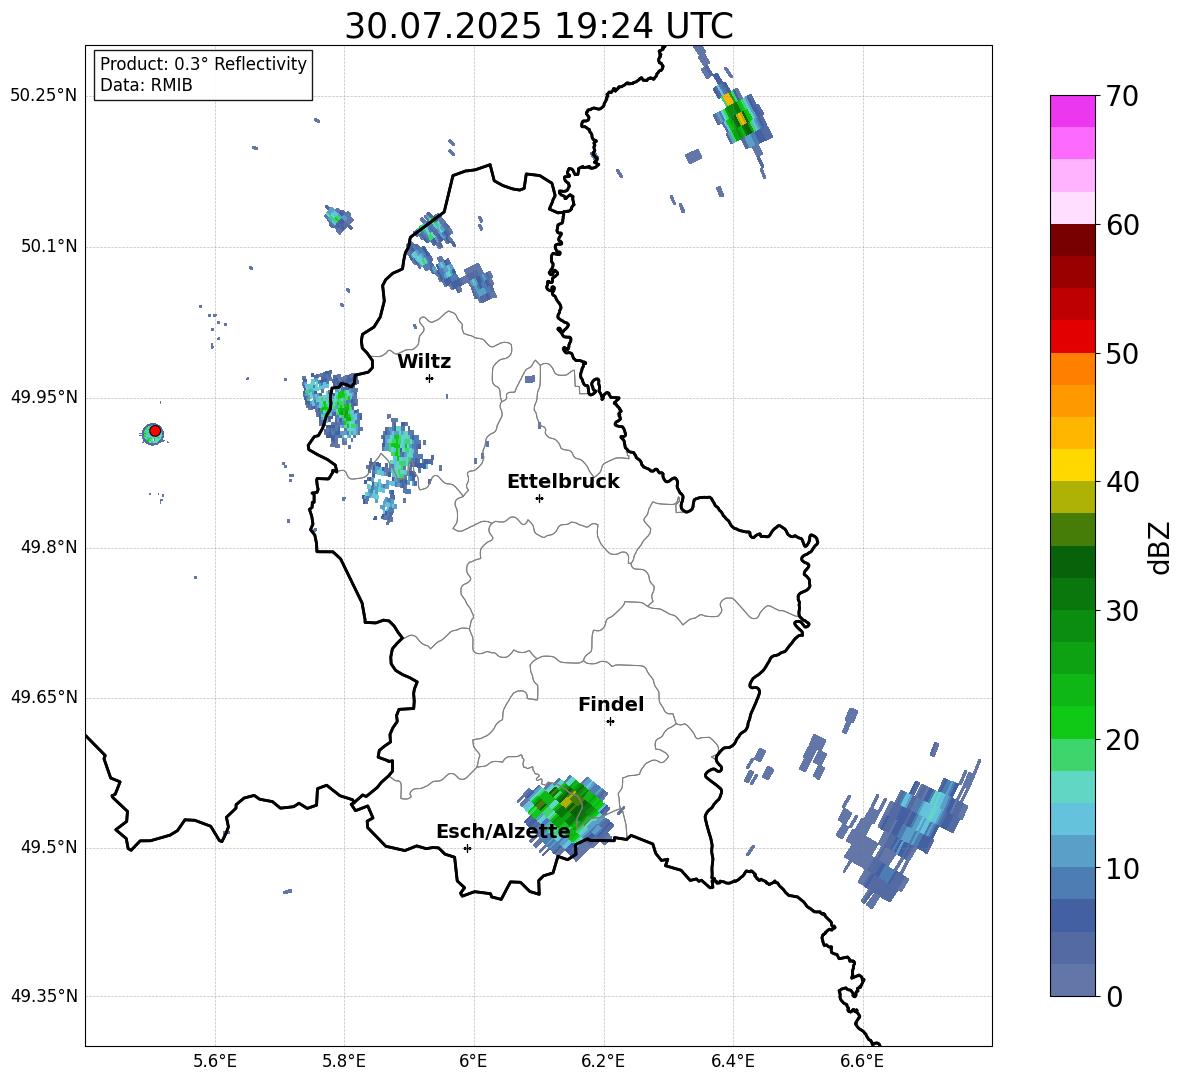The image size is (1184, 1081).
Task: Click the 20 tick on the colorbar
Action: [x=1122, y=739]
